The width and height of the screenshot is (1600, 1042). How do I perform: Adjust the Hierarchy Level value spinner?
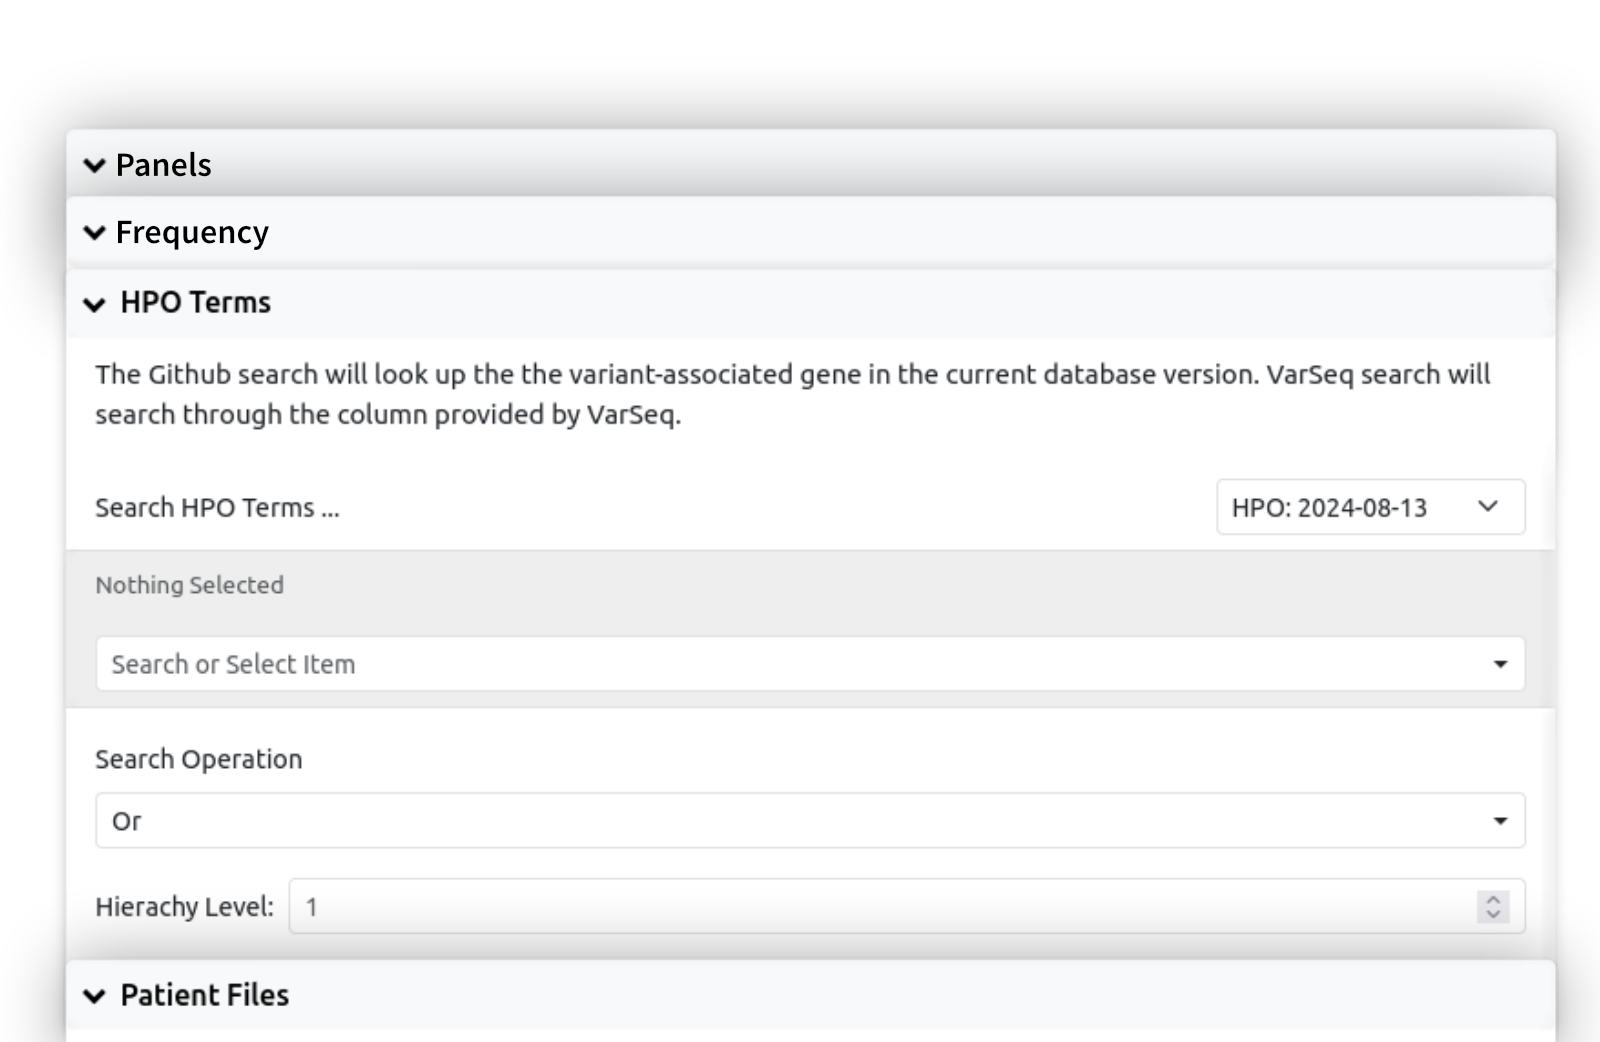click(1491, 906)
